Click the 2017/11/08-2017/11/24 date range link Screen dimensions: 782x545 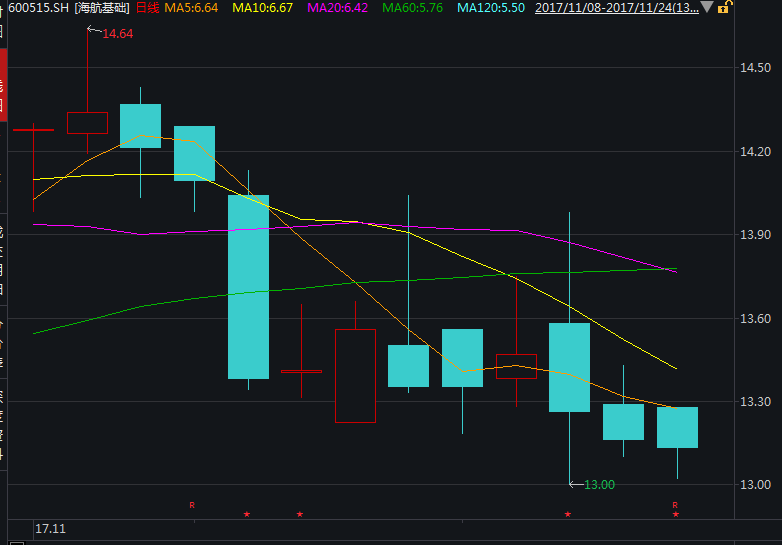pyautogui.click(x=617, y=8)
